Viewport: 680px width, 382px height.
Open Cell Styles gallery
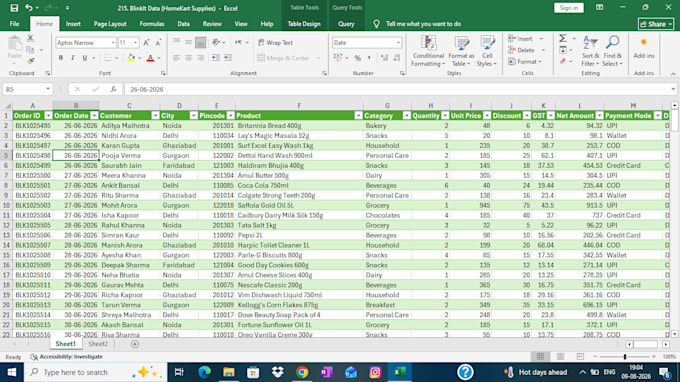point(487,51)
